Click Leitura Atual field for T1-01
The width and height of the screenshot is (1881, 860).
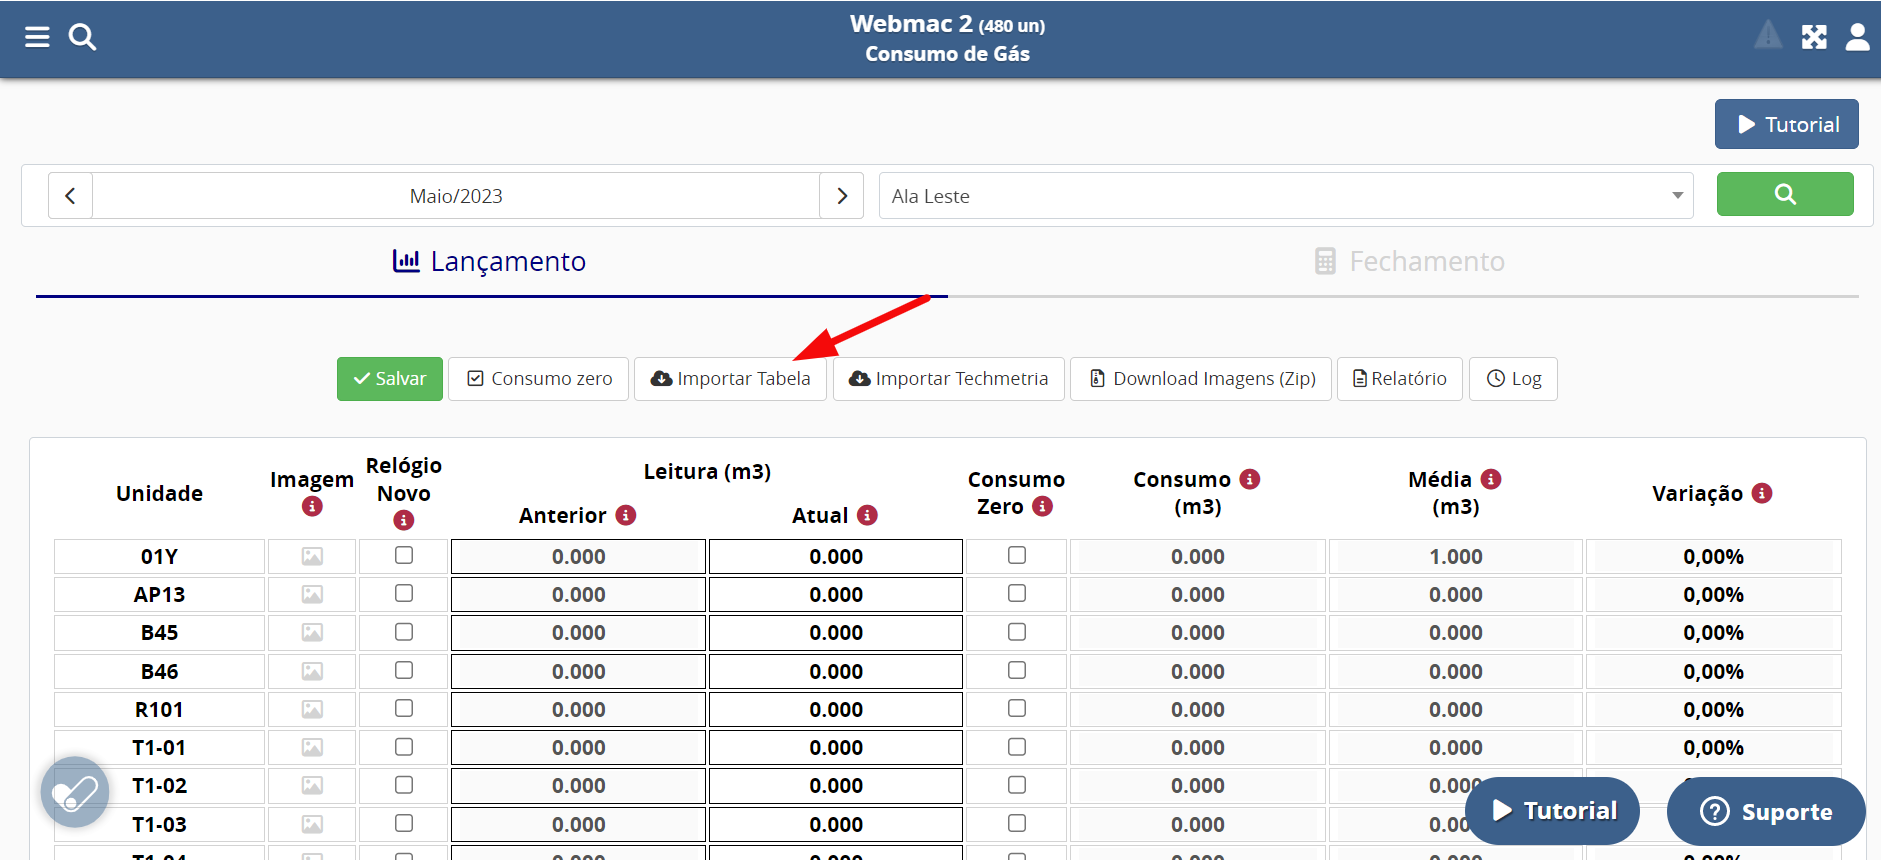tap(836, 748)
